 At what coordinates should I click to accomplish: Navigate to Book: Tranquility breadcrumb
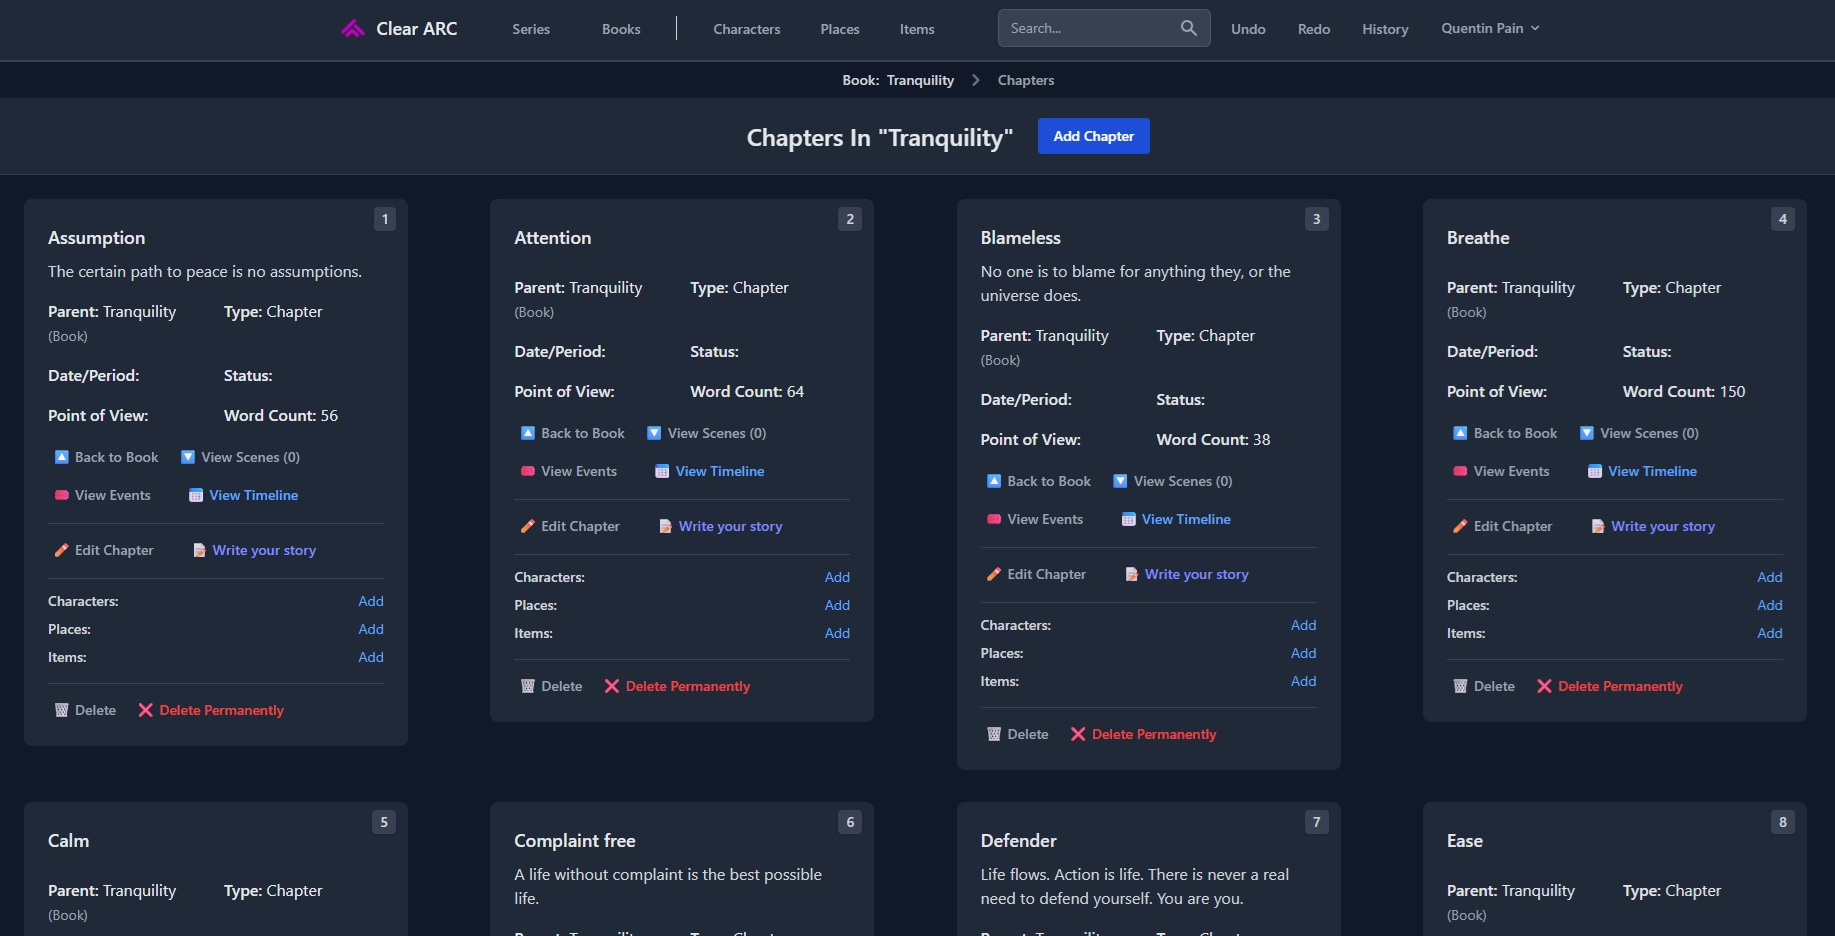coord(898,80)
